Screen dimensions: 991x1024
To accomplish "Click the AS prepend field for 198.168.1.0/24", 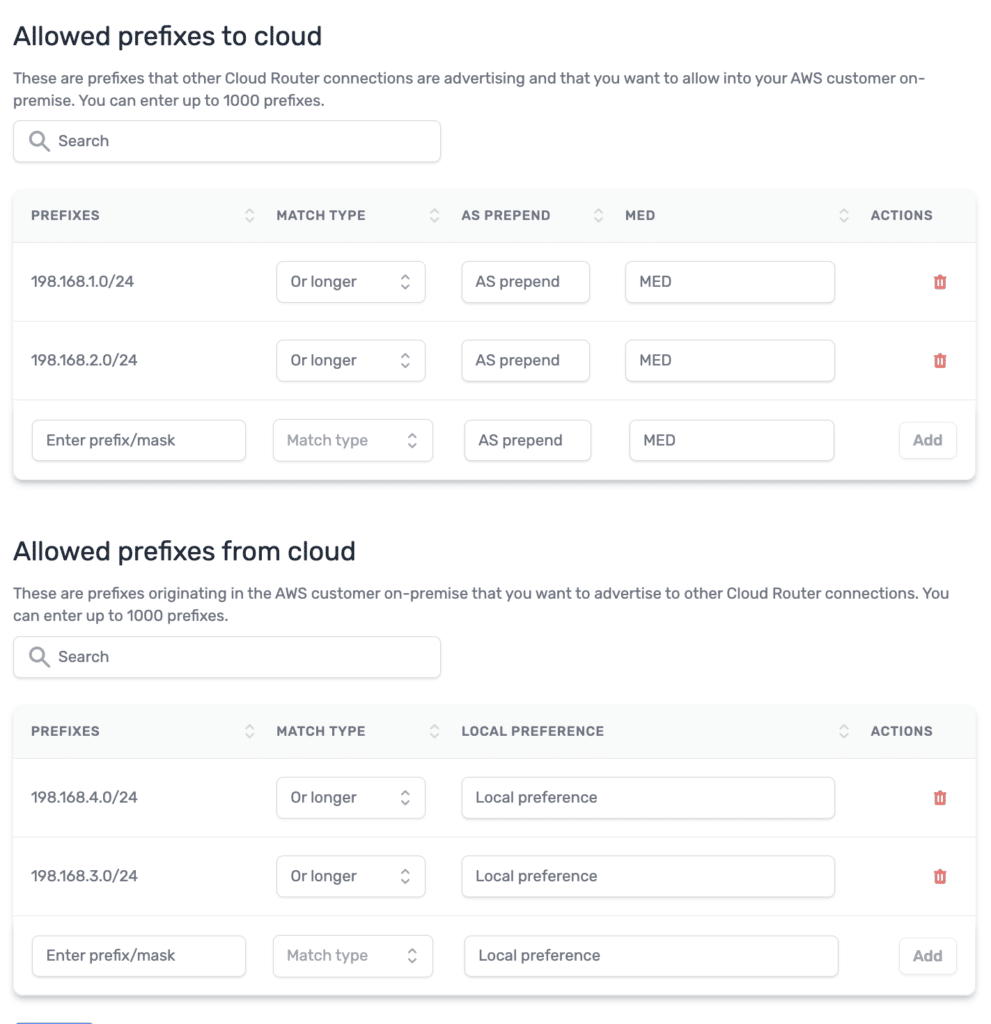I will (525, 281).
